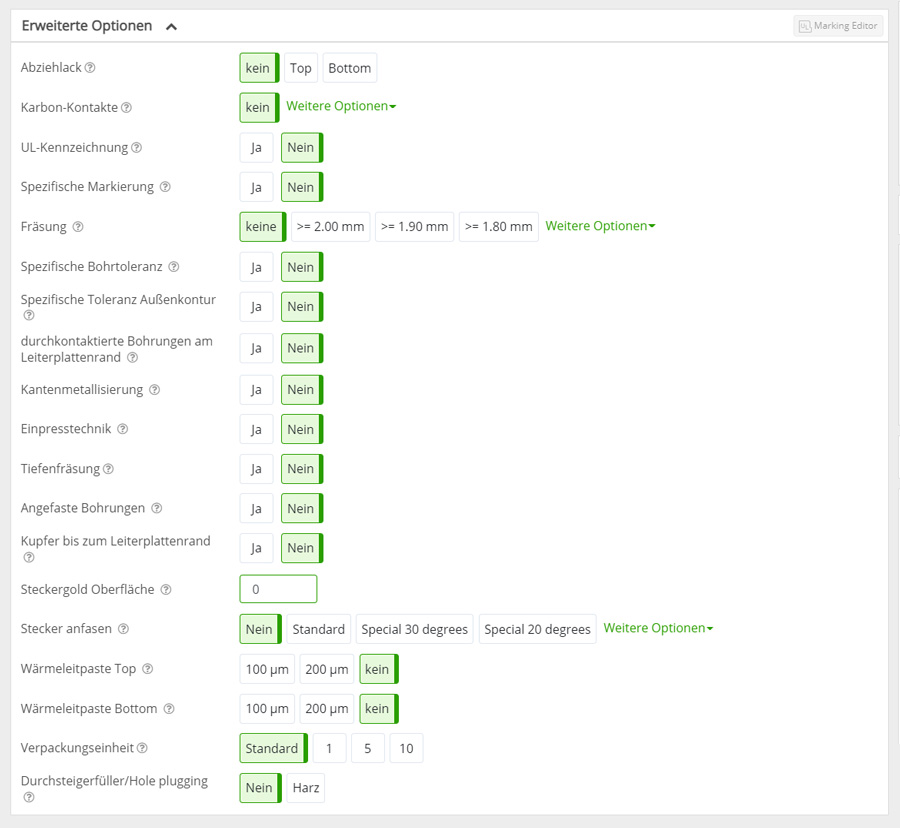The image size is (900, 828).
Task: Click the Steckergold Oberfläche input field
Action: [278, 589]
